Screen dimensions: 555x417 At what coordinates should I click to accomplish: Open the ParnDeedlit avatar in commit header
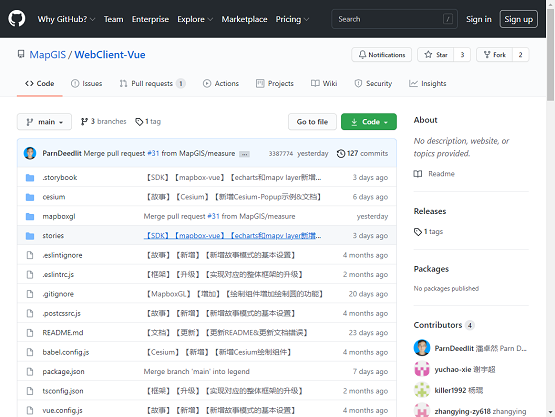click(30, 153)
